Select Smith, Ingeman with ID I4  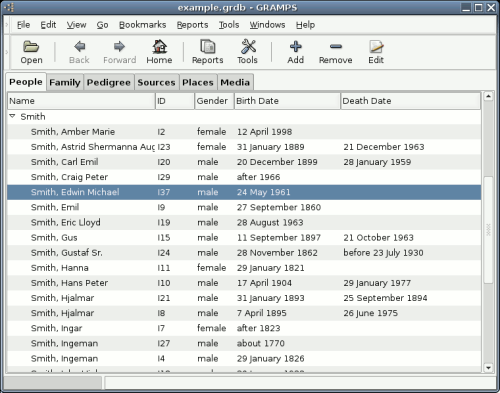(244, 359)
